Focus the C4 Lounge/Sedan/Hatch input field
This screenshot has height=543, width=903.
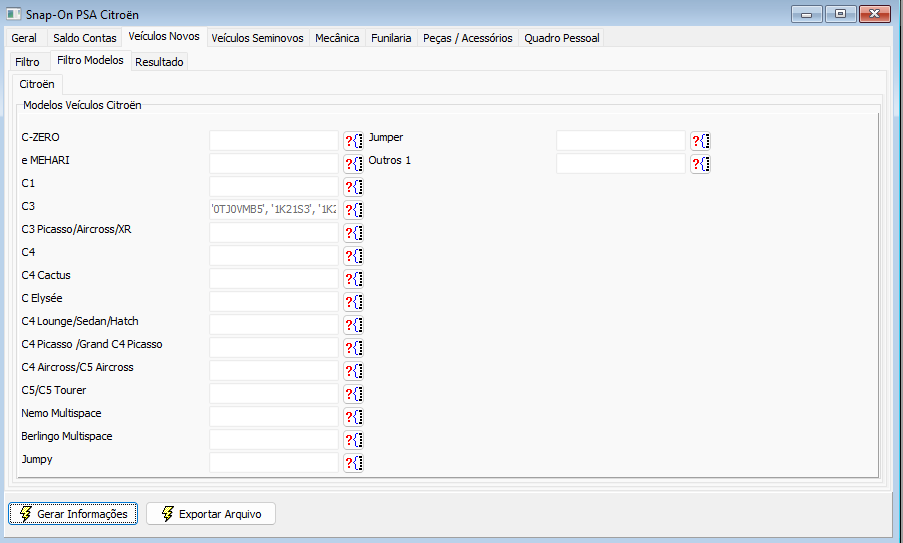[x=274, y=325]
